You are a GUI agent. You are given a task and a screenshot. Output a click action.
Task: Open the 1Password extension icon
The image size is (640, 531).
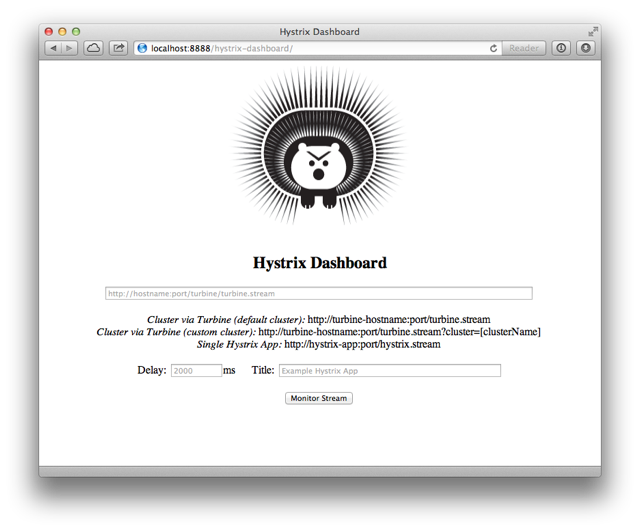click(x=561, y=48)
